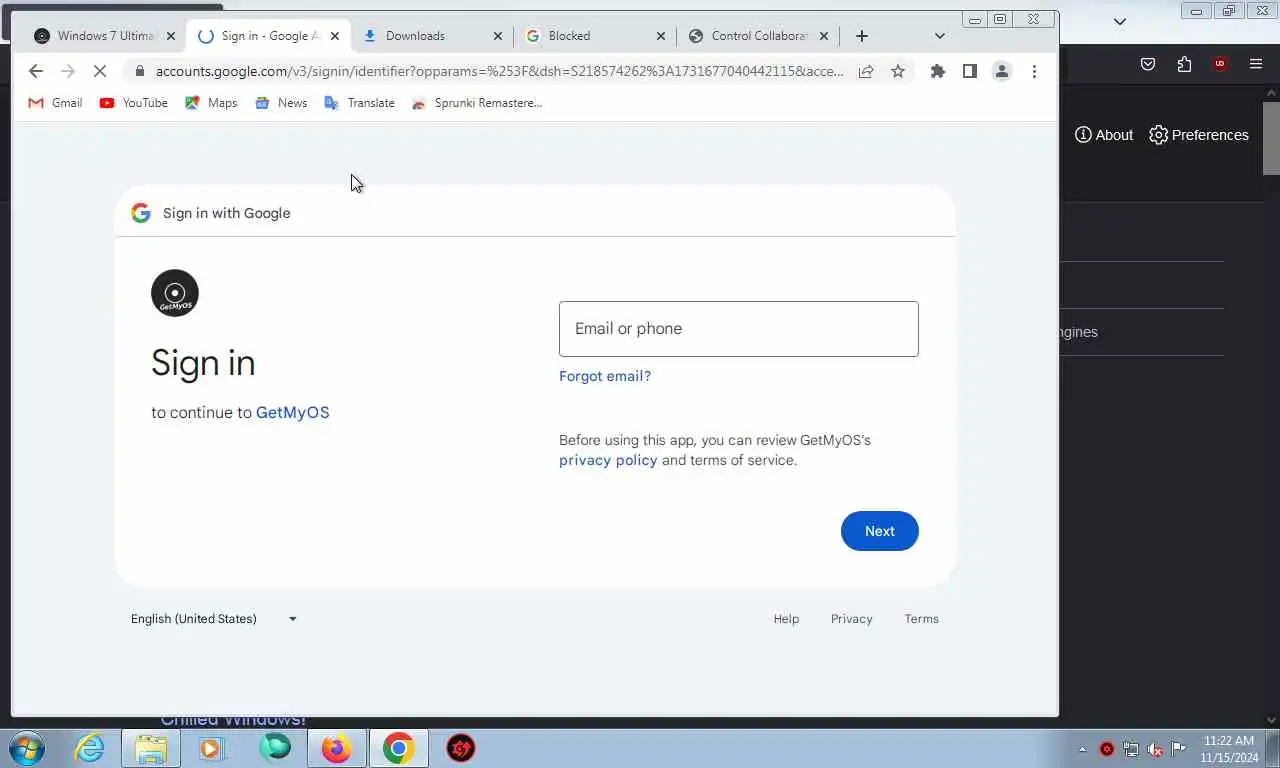Open Sprunki Remastered bookmark
Image resolution: width=1280 pixels, height=768 pixels.
pyautogui.click(x=477, y=103)
